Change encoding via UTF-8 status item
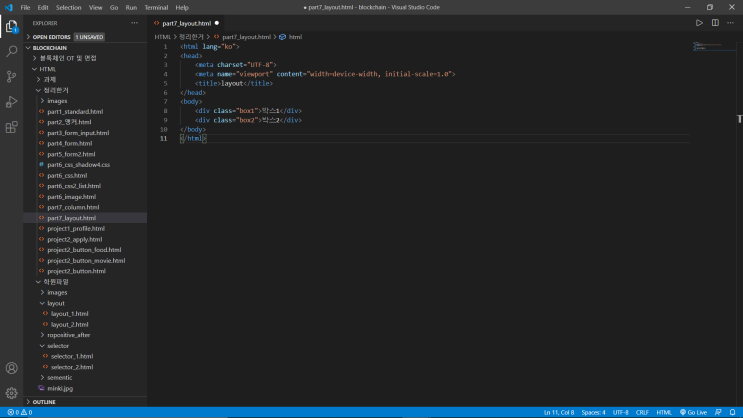Viewport: 743px width, 418px height. pos(620,412)
